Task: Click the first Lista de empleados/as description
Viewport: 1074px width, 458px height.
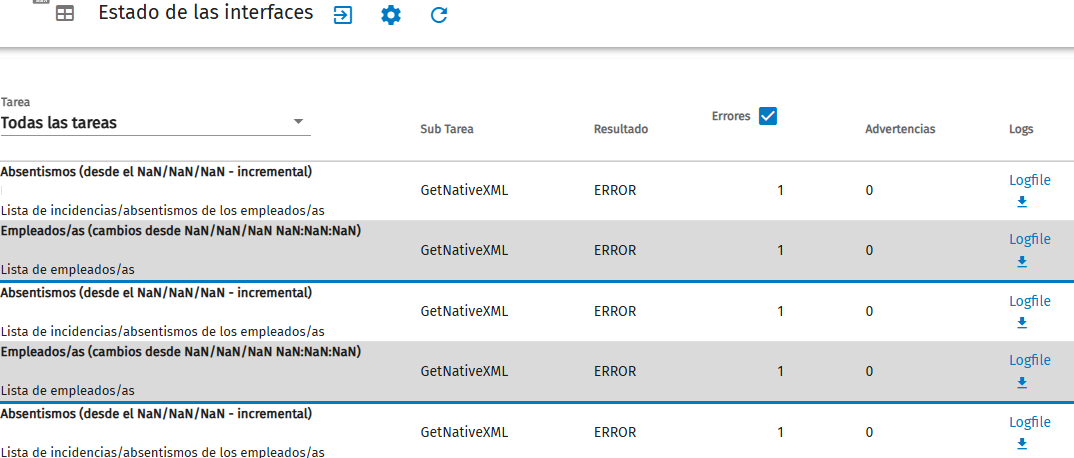Action: [67, 270]
